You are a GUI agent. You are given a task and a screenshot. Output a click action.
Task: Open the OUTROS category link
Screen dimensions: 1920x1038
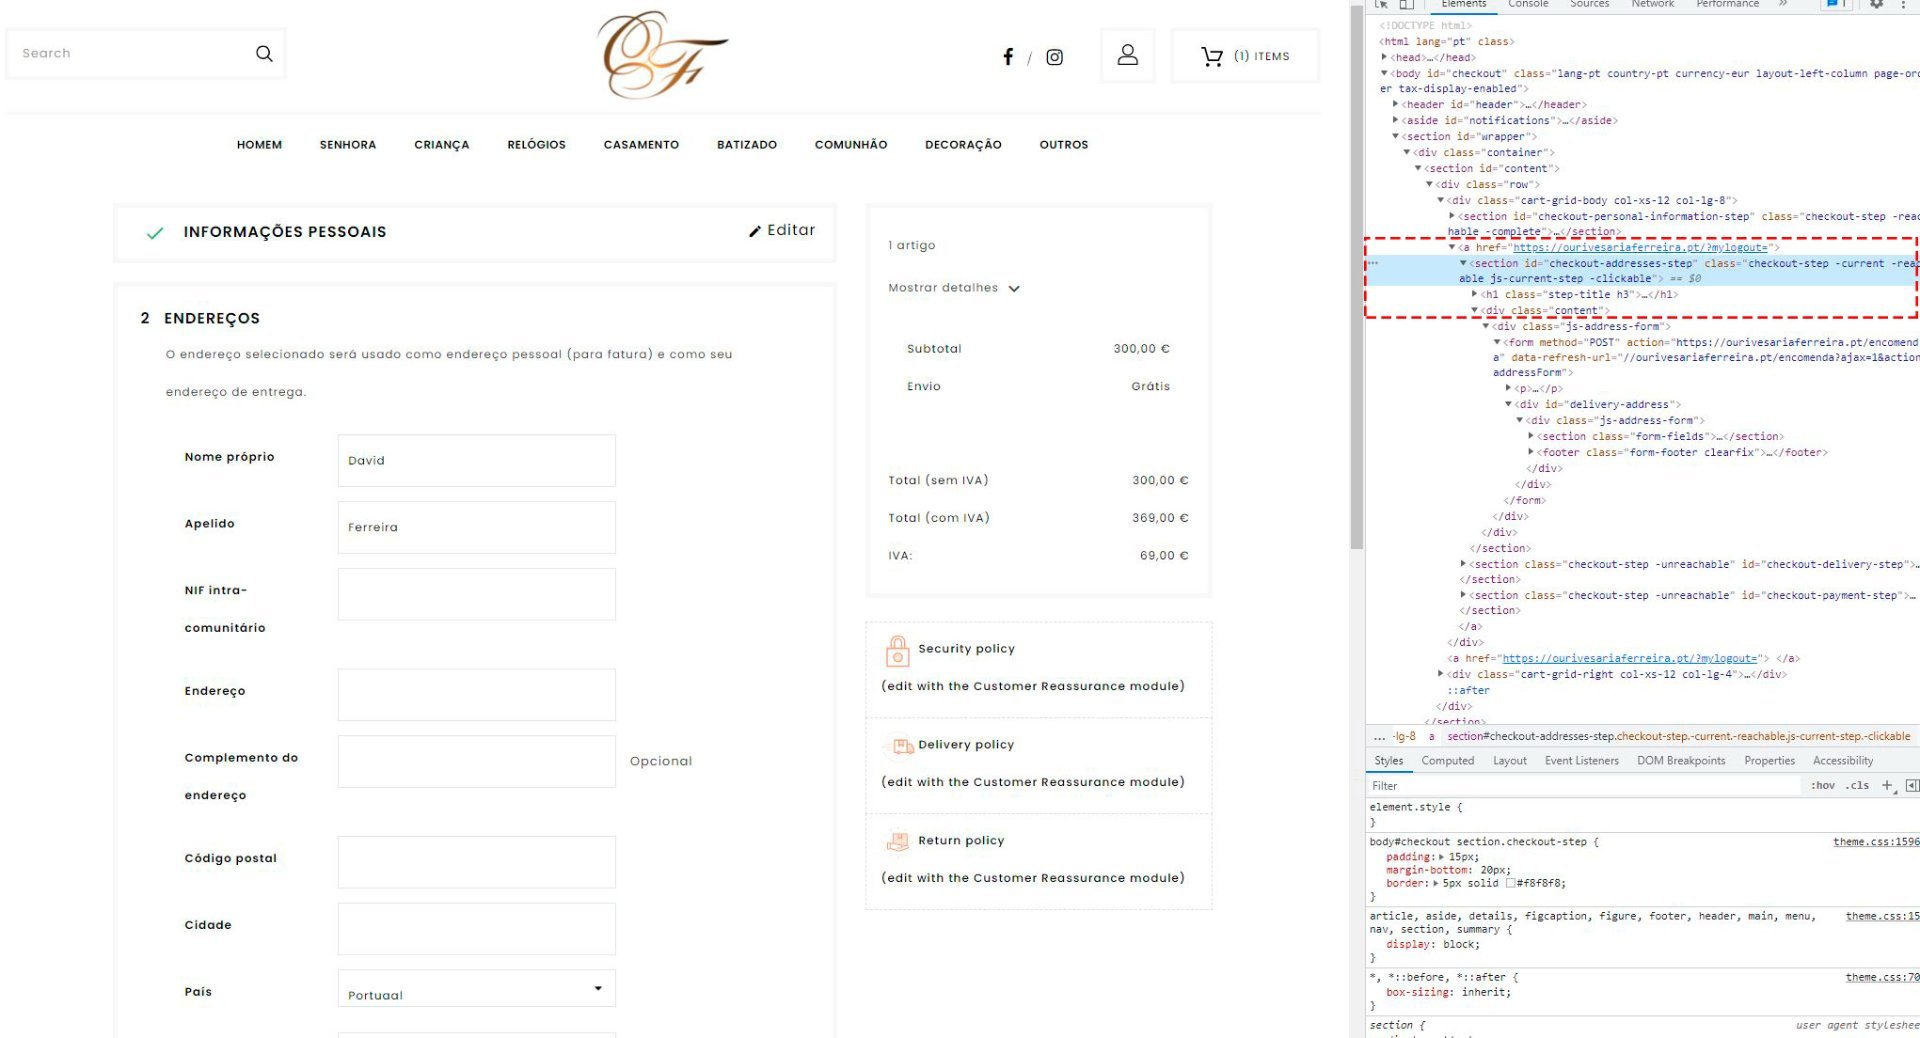1064,145
